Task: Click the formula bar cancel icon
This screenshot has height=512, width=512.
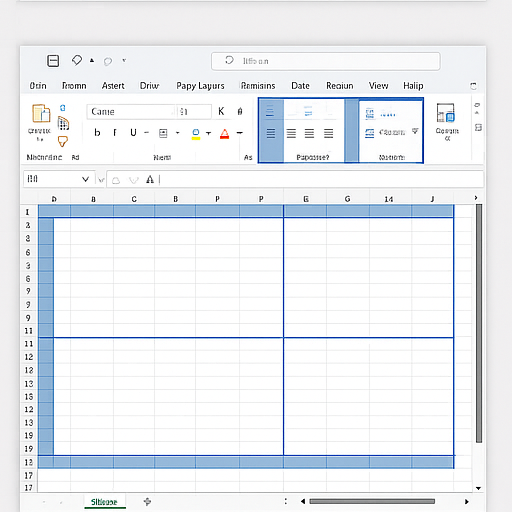Action: (116, 180)
